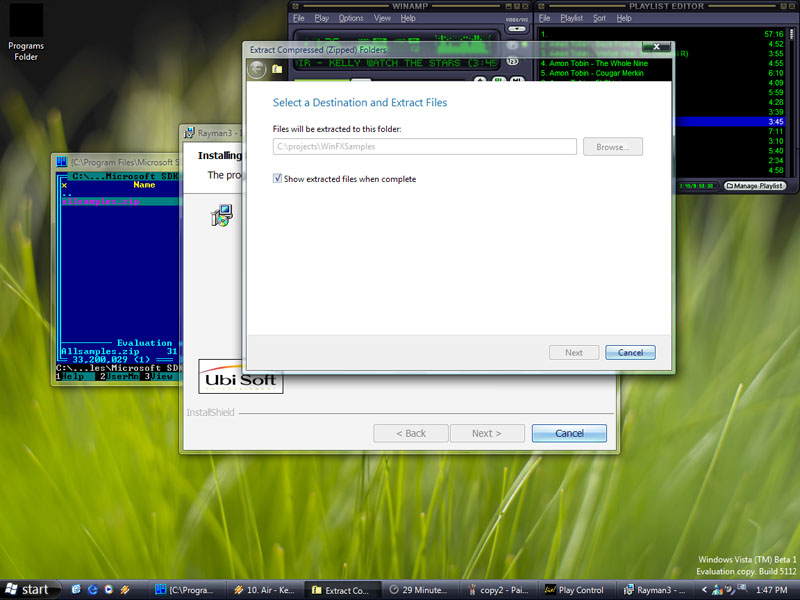
Task: Launch Winamp lightning bolt icon in quick launch
Action: (124, 589)
